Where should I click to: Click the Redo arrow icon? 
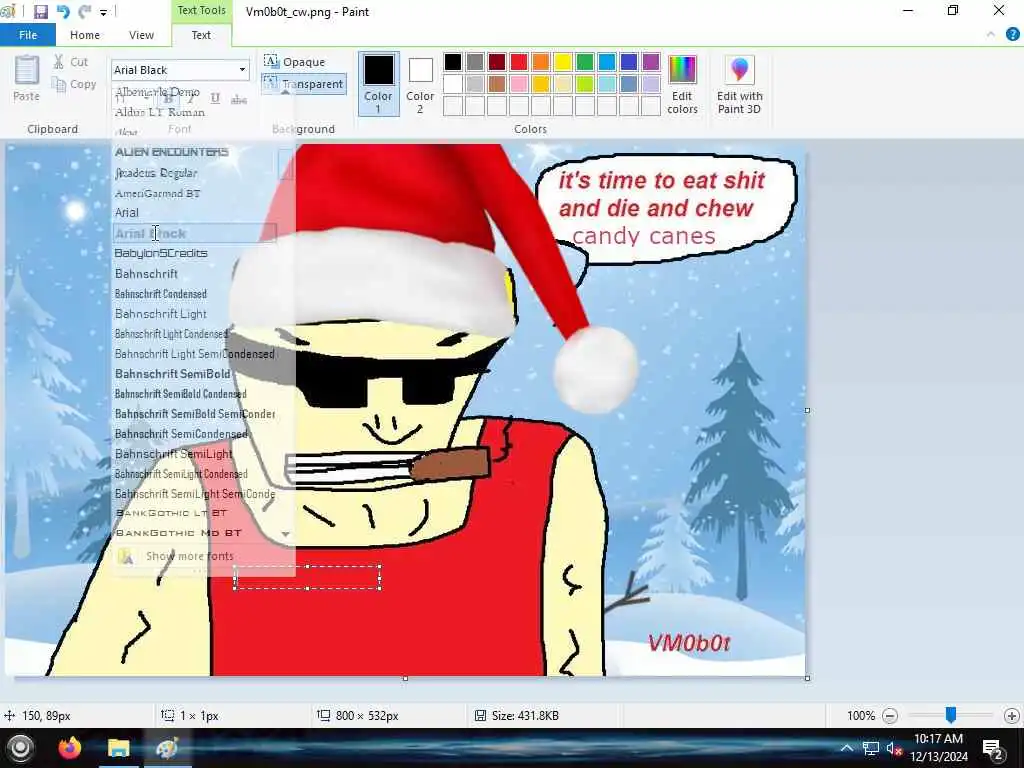[x=84, y=12]
